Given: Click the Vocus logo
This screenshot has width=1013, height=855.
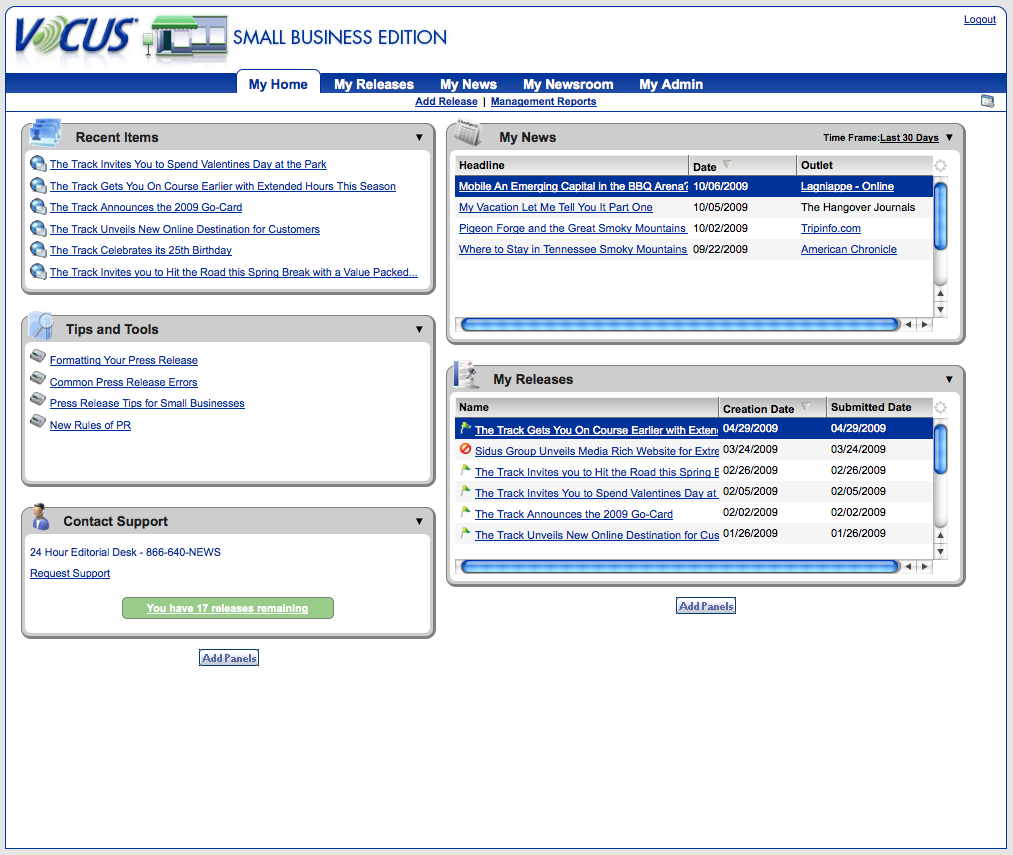Looking at the screenshot, I should pos(75,37).
